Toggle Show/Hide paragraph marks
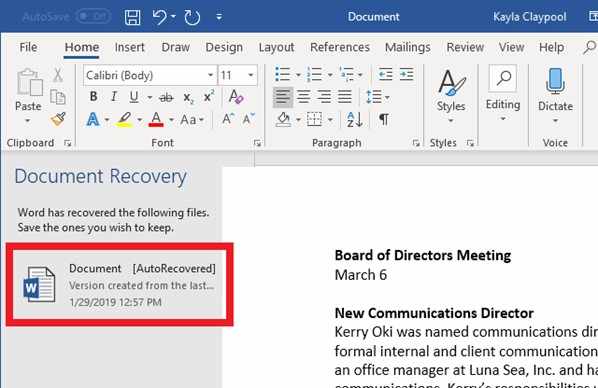The width and height of the screenshot is (598, 388). coord(384,120)
